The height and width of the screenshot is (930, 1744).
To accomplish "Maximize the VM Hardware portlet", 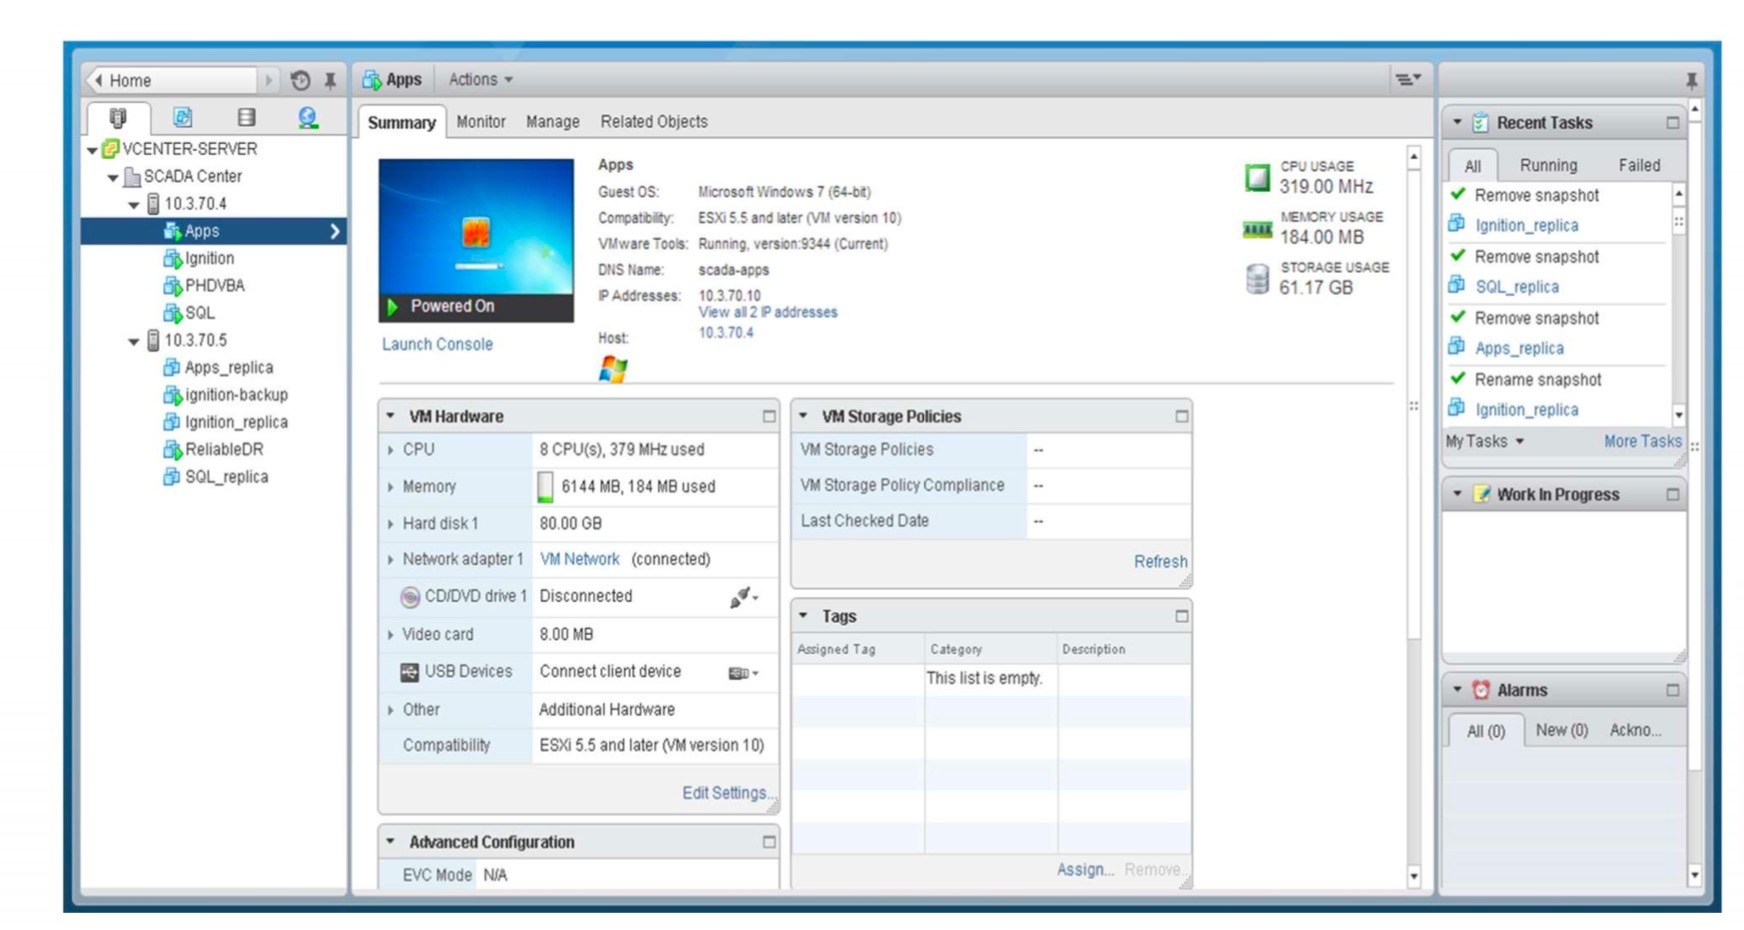I will 769,416.
